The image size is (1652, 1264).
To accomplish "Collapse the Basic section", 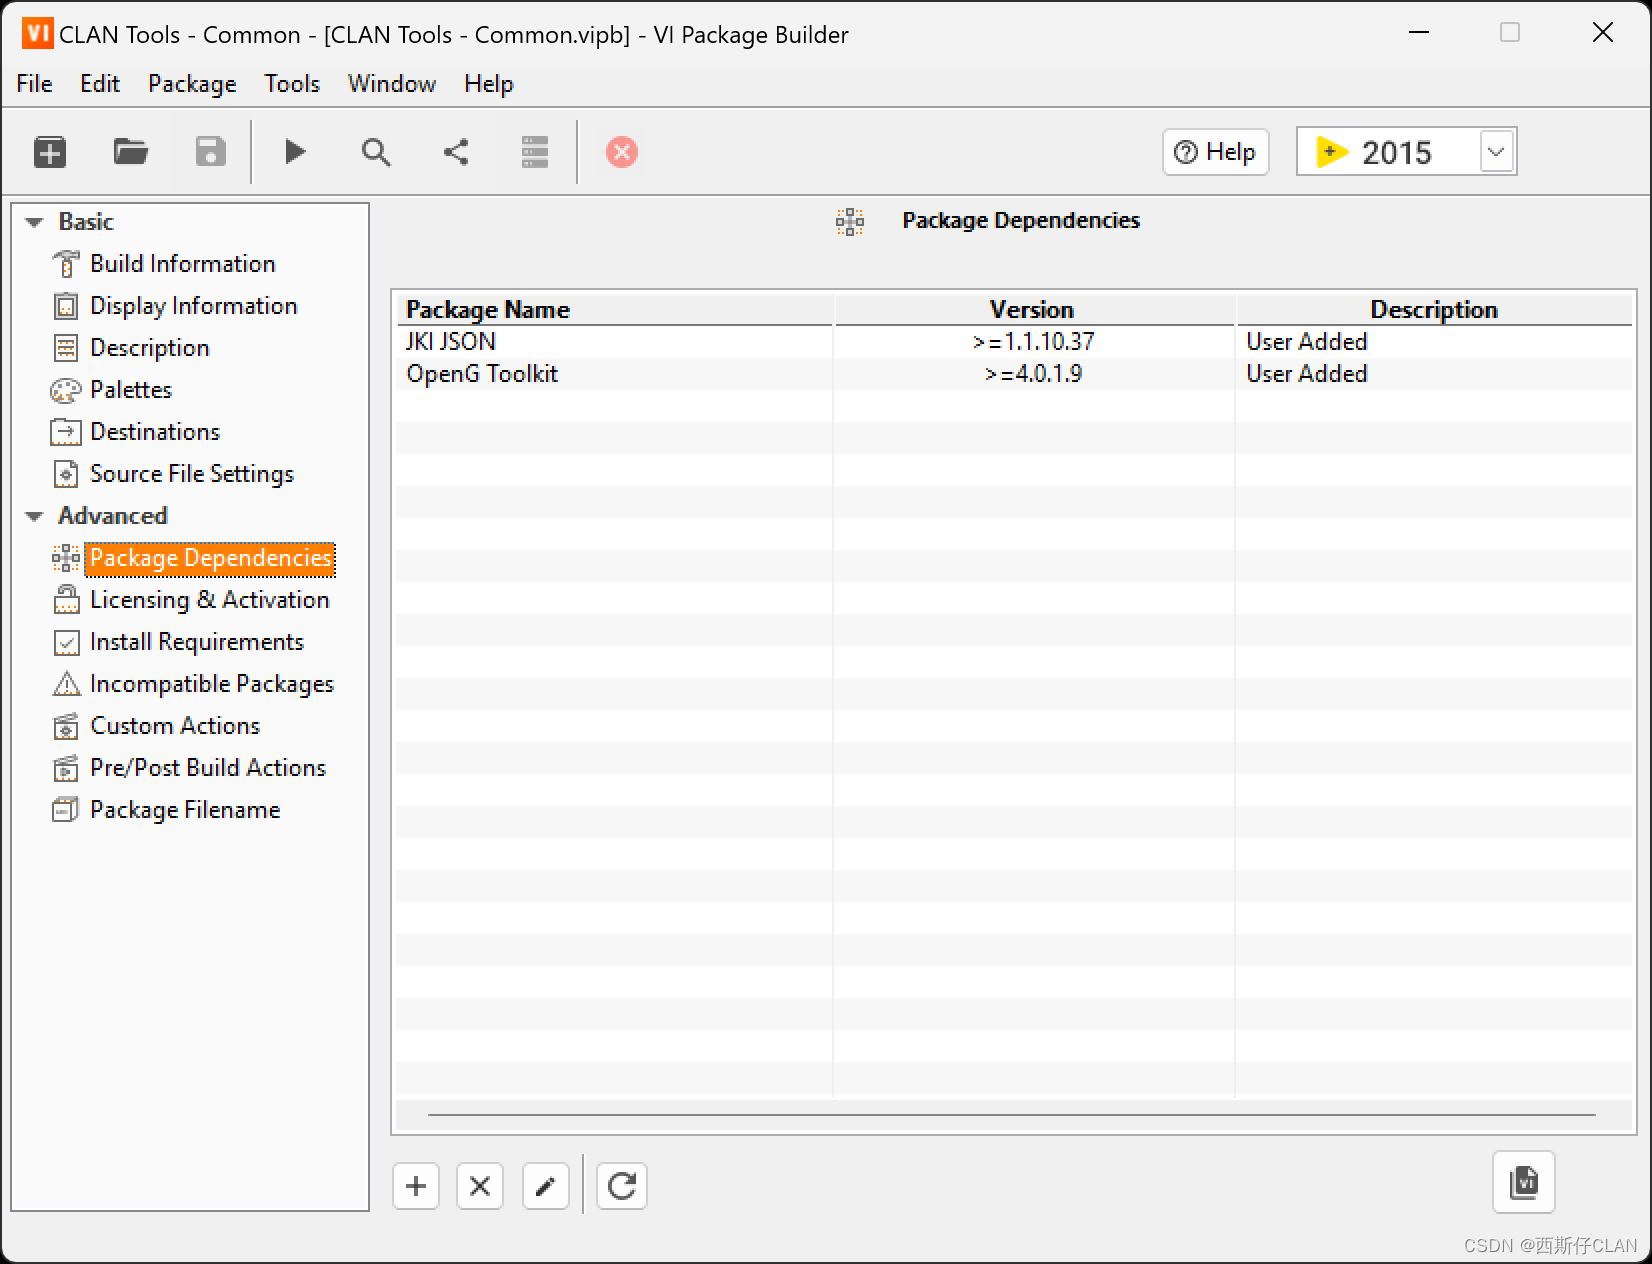I will 34,221.
